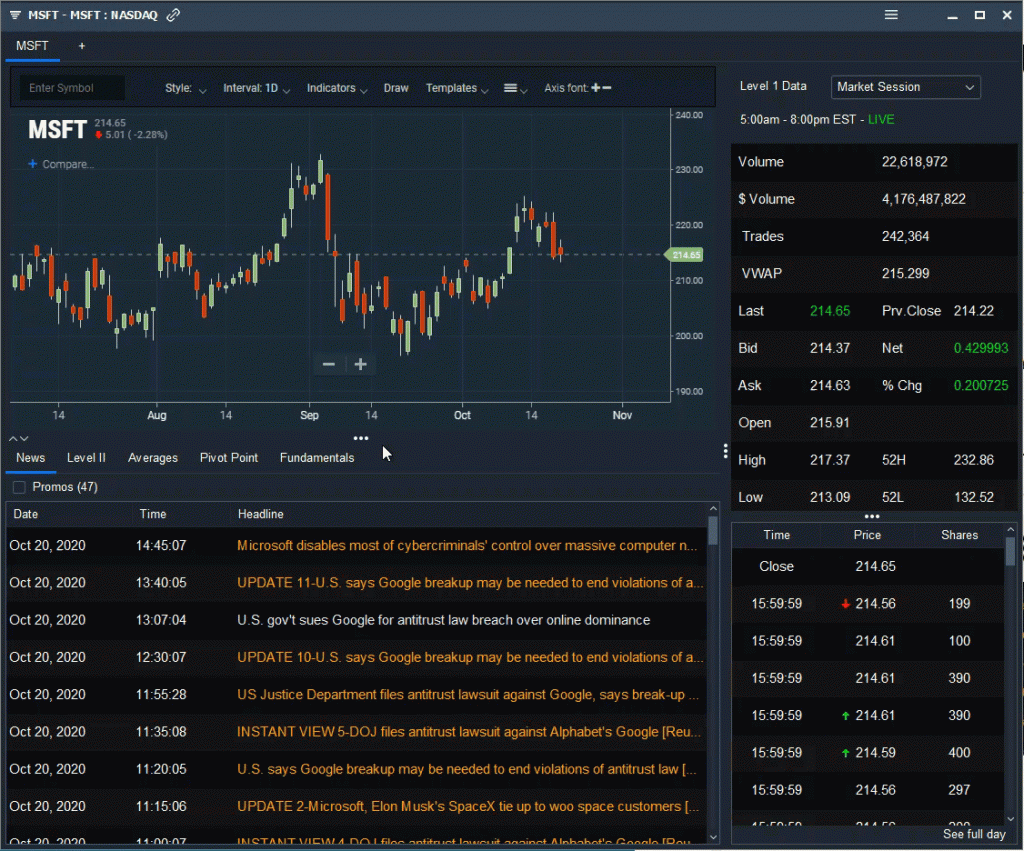Toggle the Promos checkbox in News panel
The height and width of the screenshot is (851, 1024).
tap(17, 486)
